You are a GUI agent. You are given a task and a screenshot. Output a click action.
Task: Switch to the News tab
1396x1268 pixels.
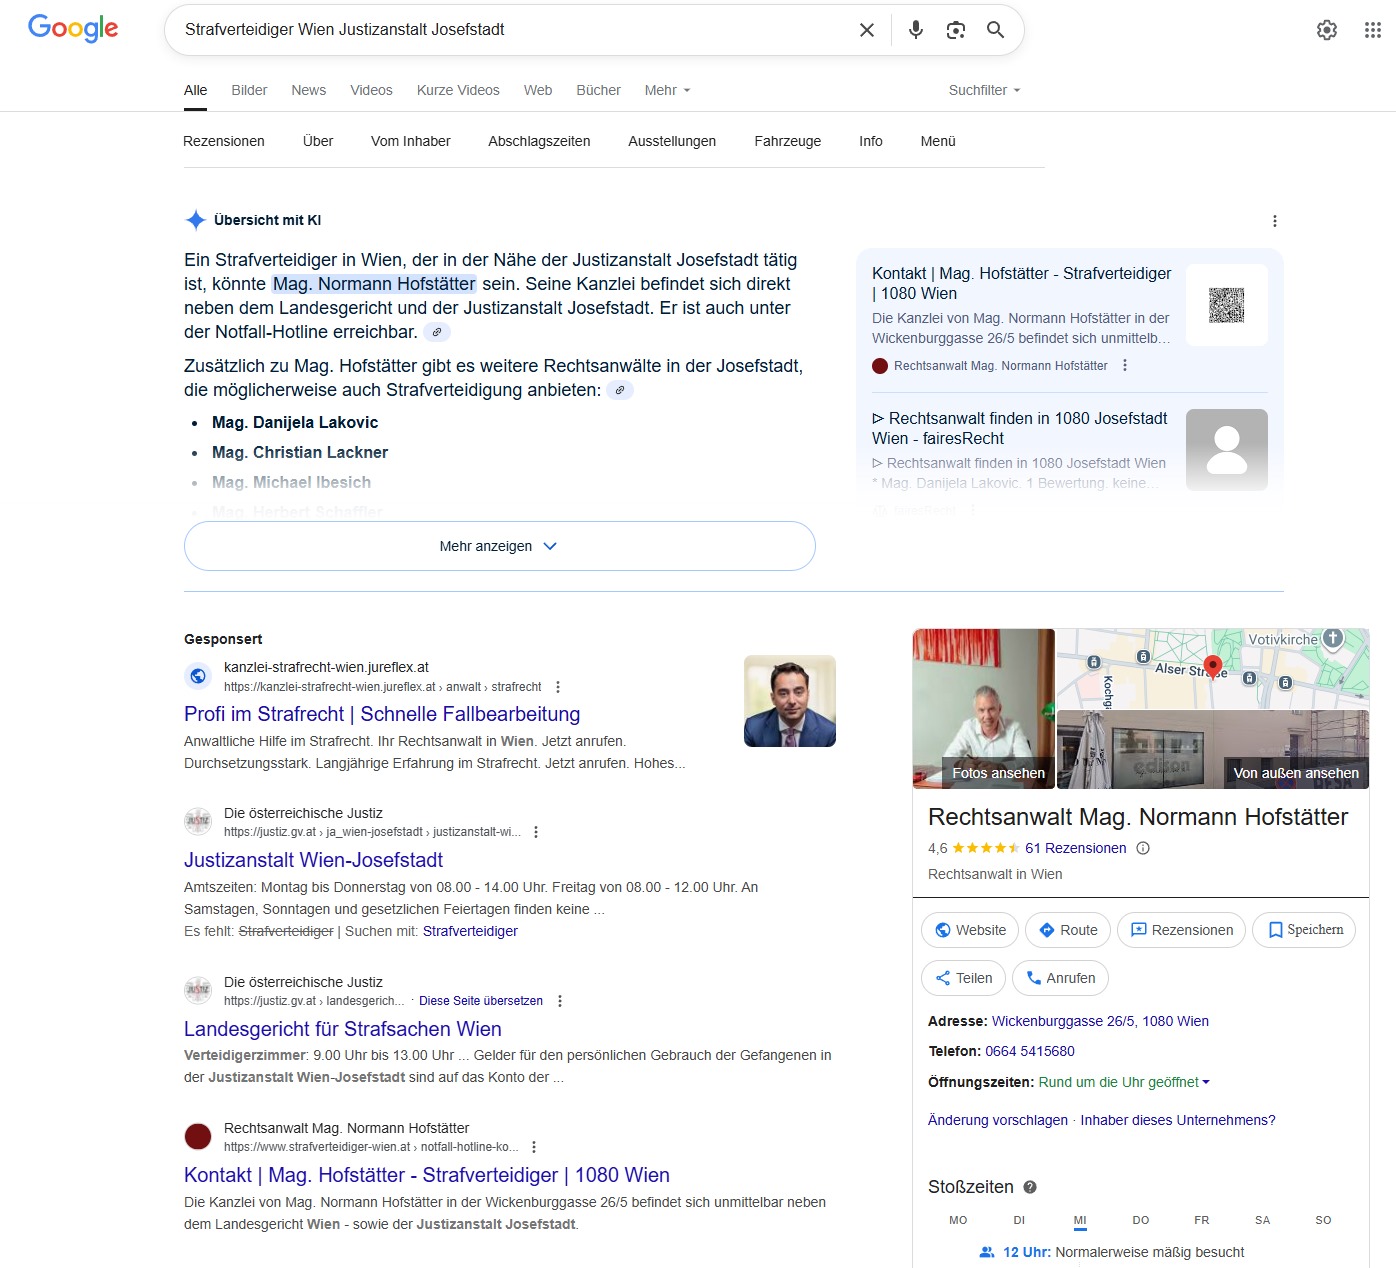coord(309,90)
